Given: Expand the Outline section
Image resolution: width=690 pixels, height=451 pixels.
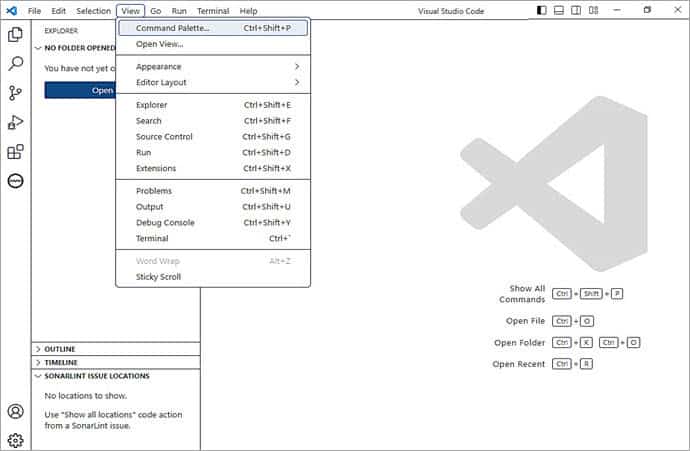Looking at the screenshot, I should [59, 349].
